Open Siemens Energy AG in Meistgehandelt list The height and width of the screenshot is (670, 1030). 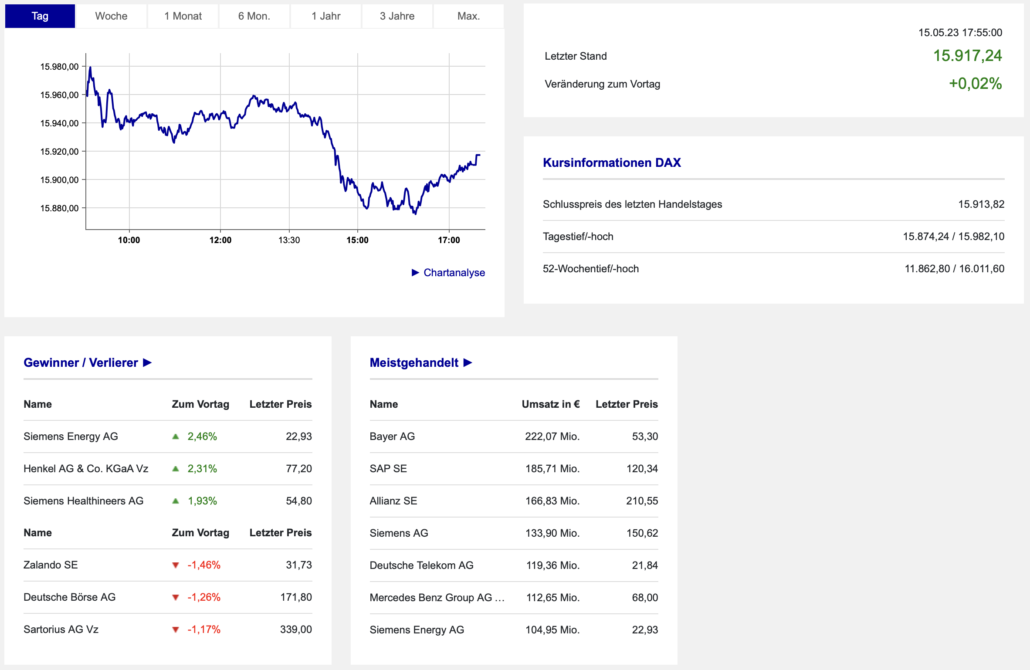(x=417, y=629)
